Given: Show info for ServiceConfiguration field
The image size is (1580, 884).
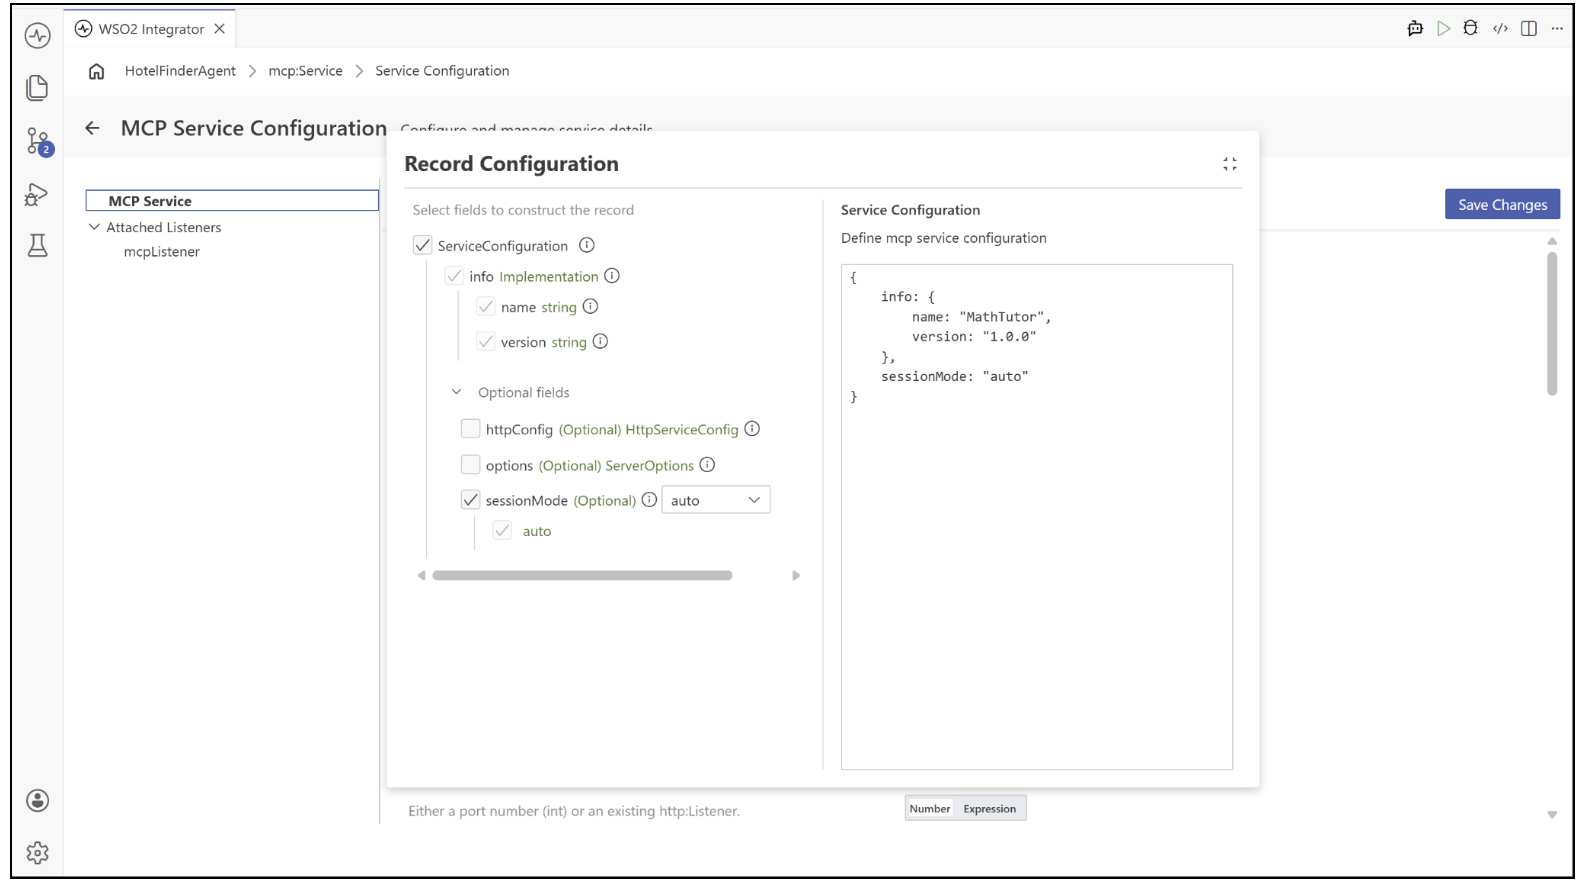Looking at the screenshot, I should click(x=587, y=245).
